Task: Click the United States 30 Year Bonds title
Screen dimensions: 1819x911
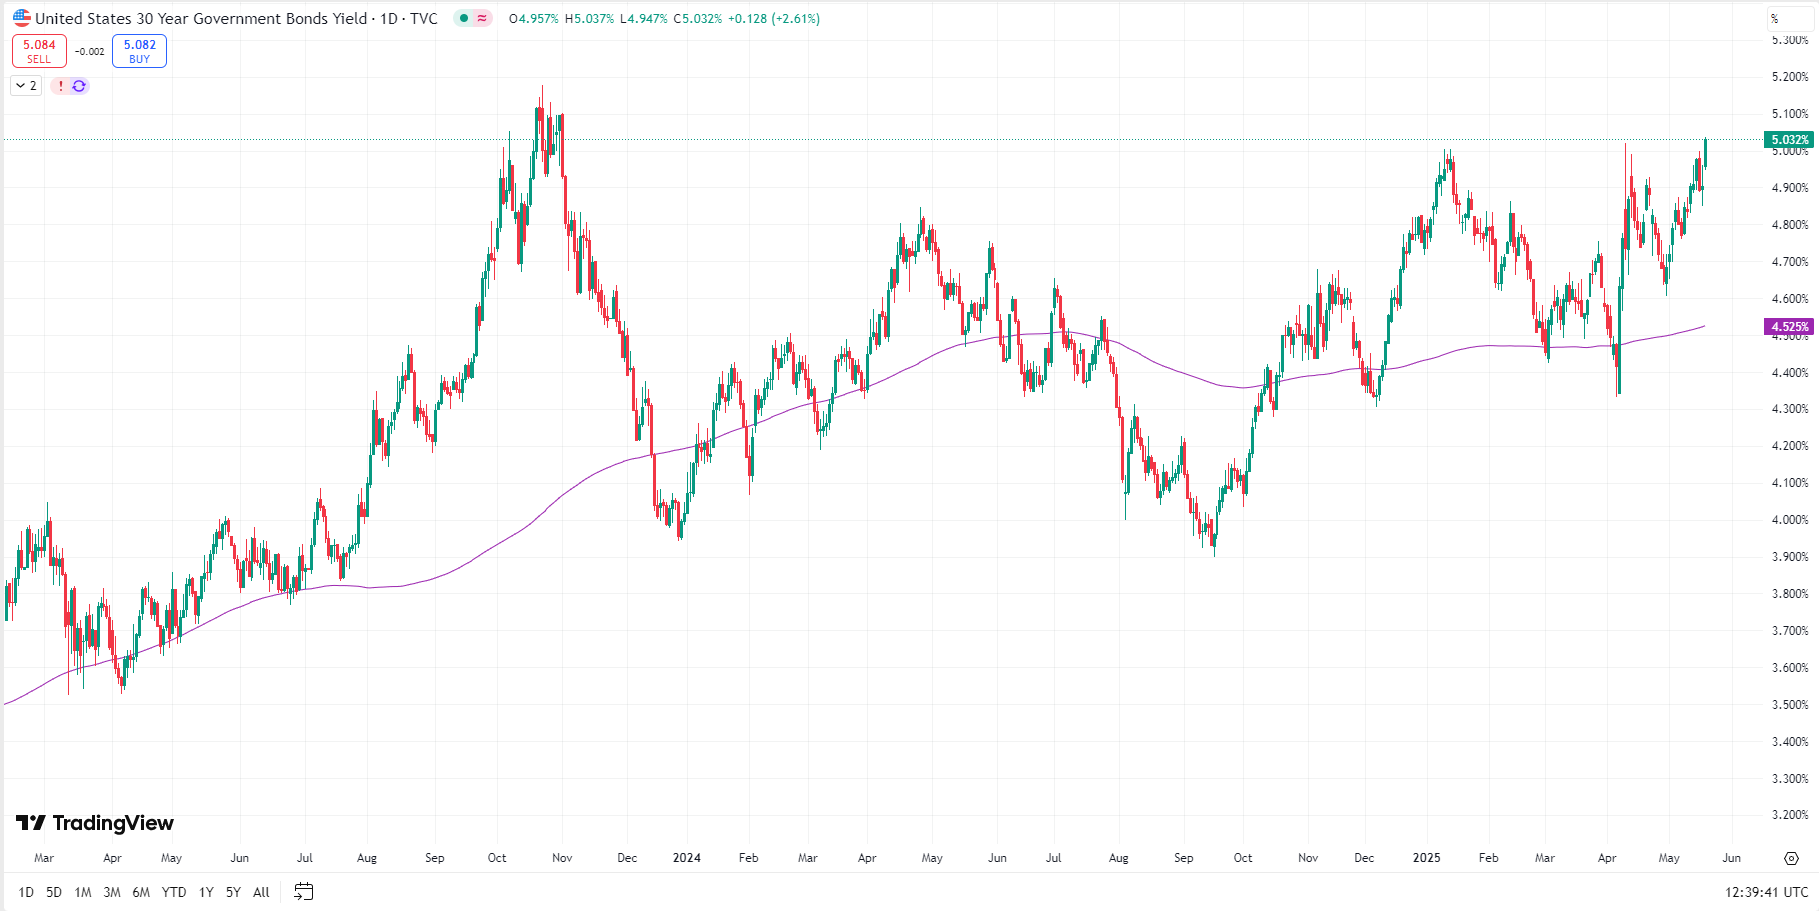Action: tap(200, 18)
